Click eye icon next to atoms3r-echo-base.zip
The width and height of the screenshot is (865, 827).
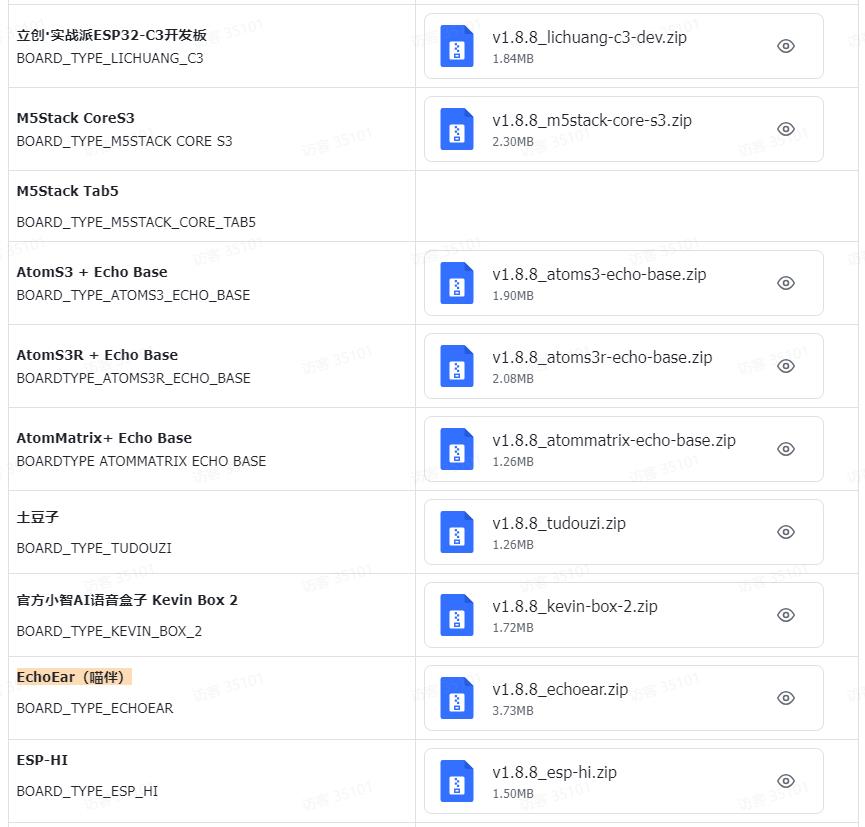pos(786,366)
